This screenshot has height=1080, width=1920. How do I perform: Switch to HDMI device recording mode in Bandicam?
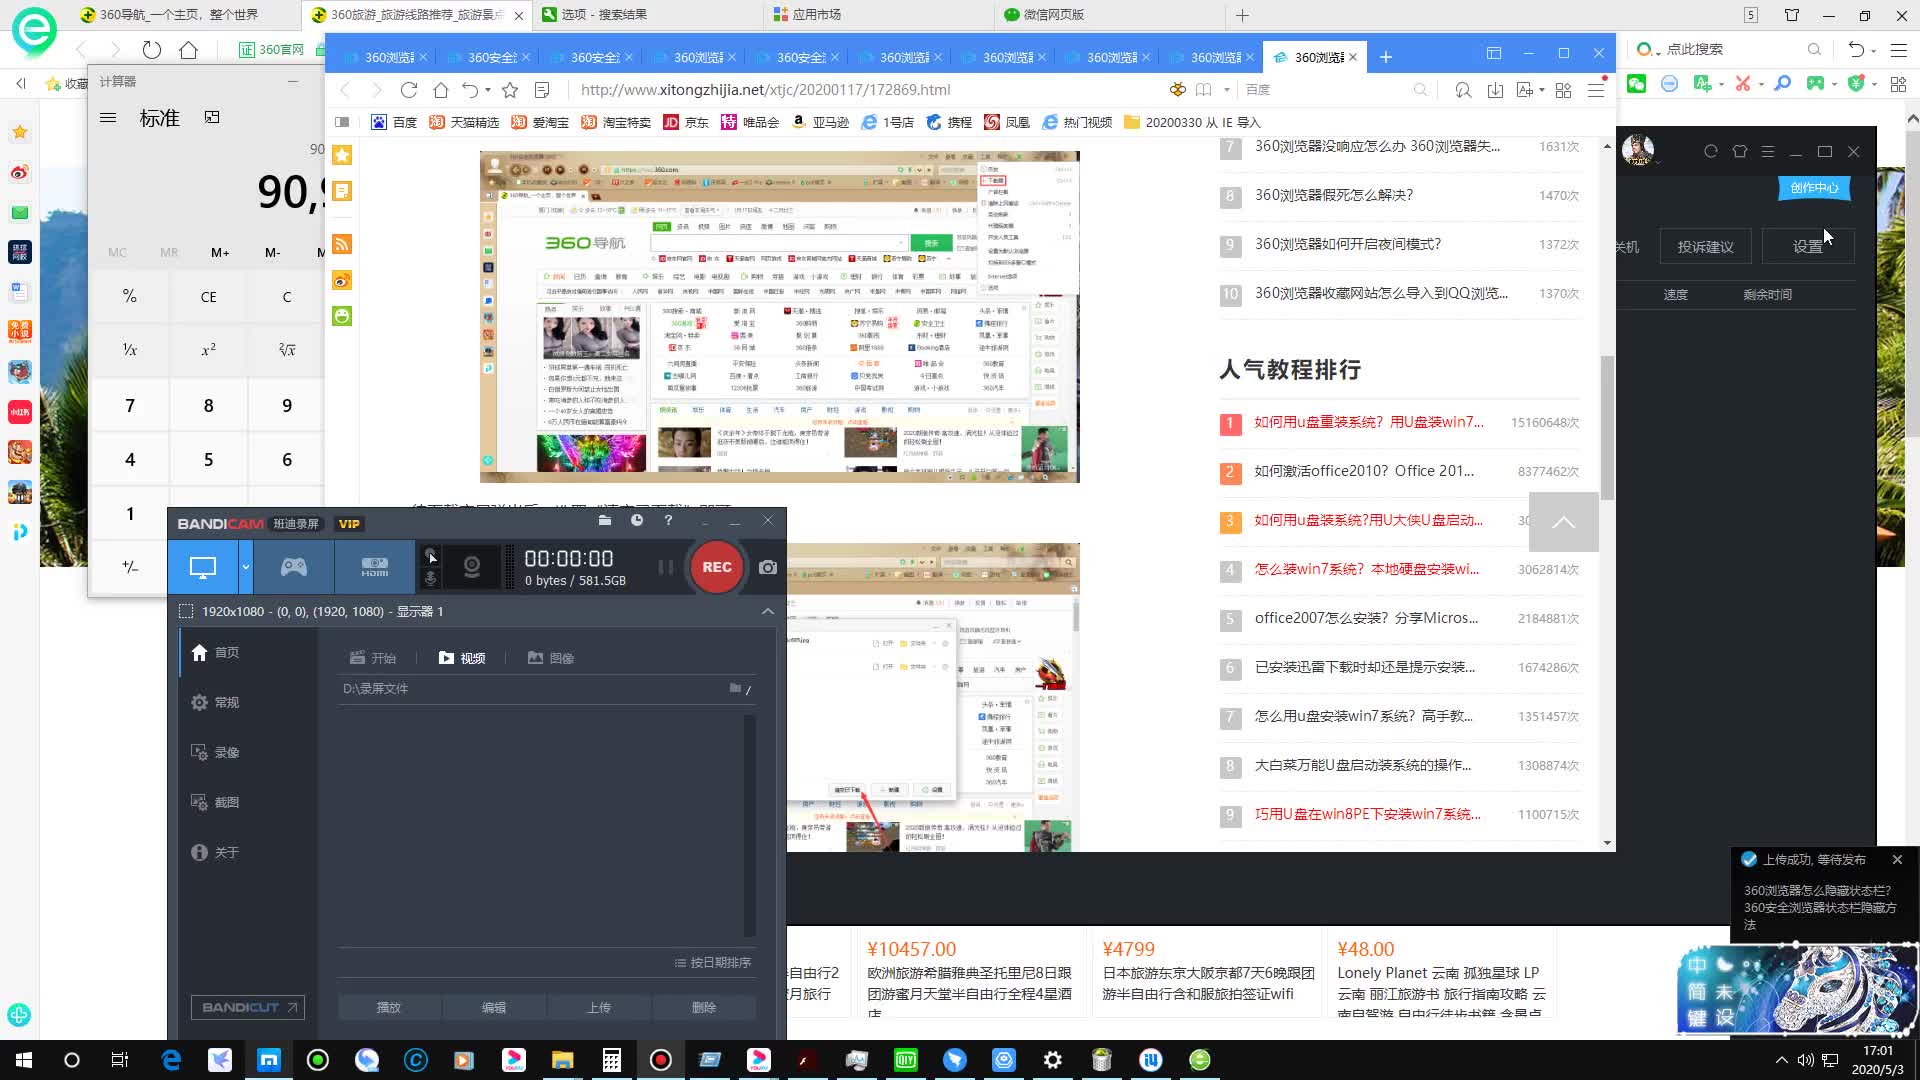[x=375, y=567]
